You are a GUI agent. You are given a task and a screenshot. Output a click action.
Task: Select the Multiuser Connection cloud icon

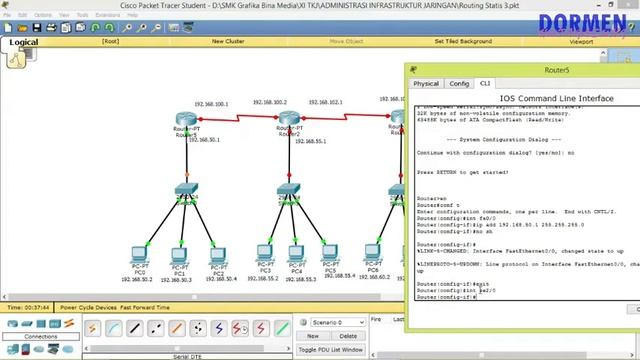pos(68,349)
